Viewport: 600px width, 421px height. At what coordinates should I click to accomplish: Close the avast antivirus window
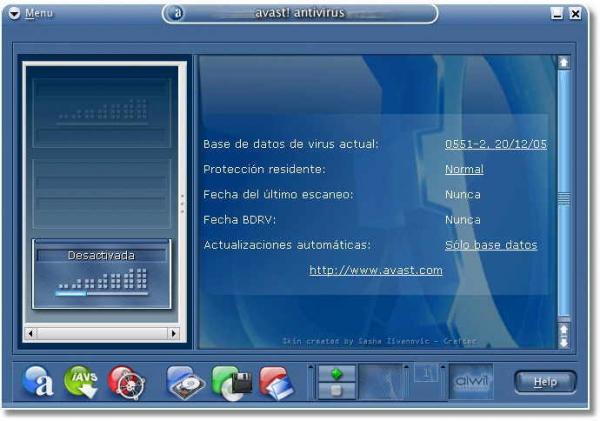click(575, 14)
